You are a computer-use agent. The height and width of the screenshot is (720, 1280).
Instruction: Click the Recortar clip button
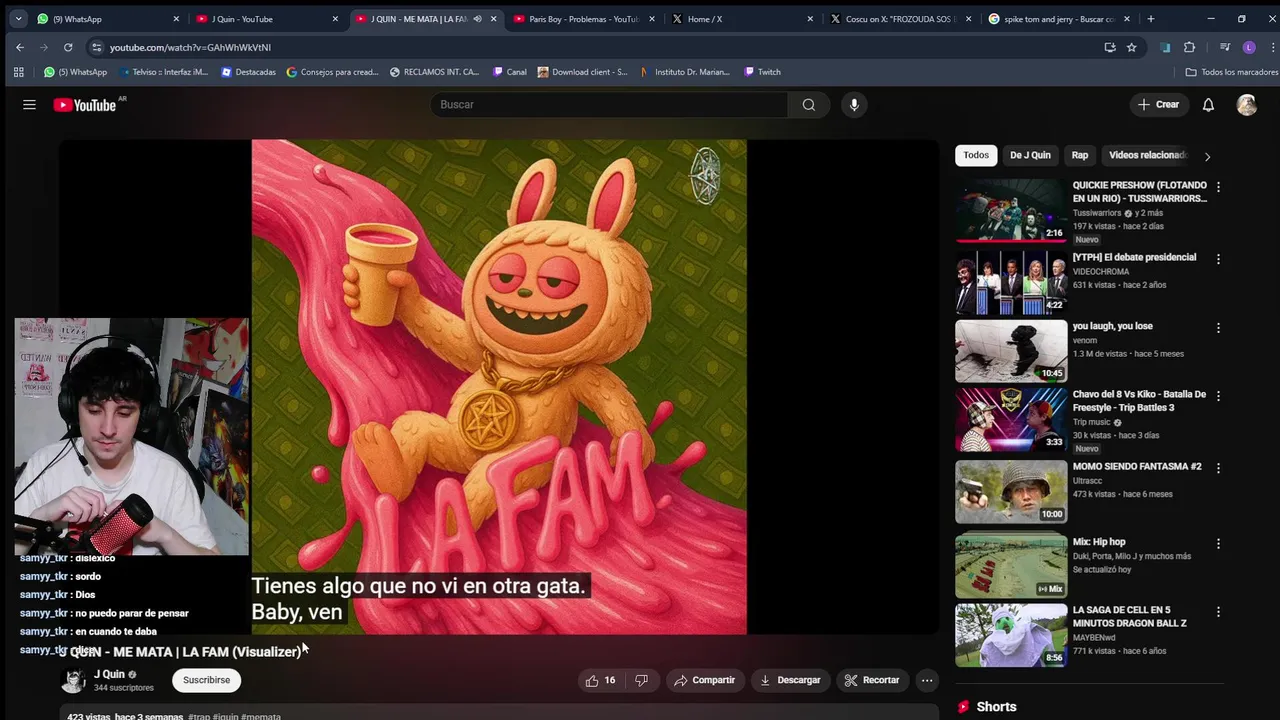pos(871,680)
